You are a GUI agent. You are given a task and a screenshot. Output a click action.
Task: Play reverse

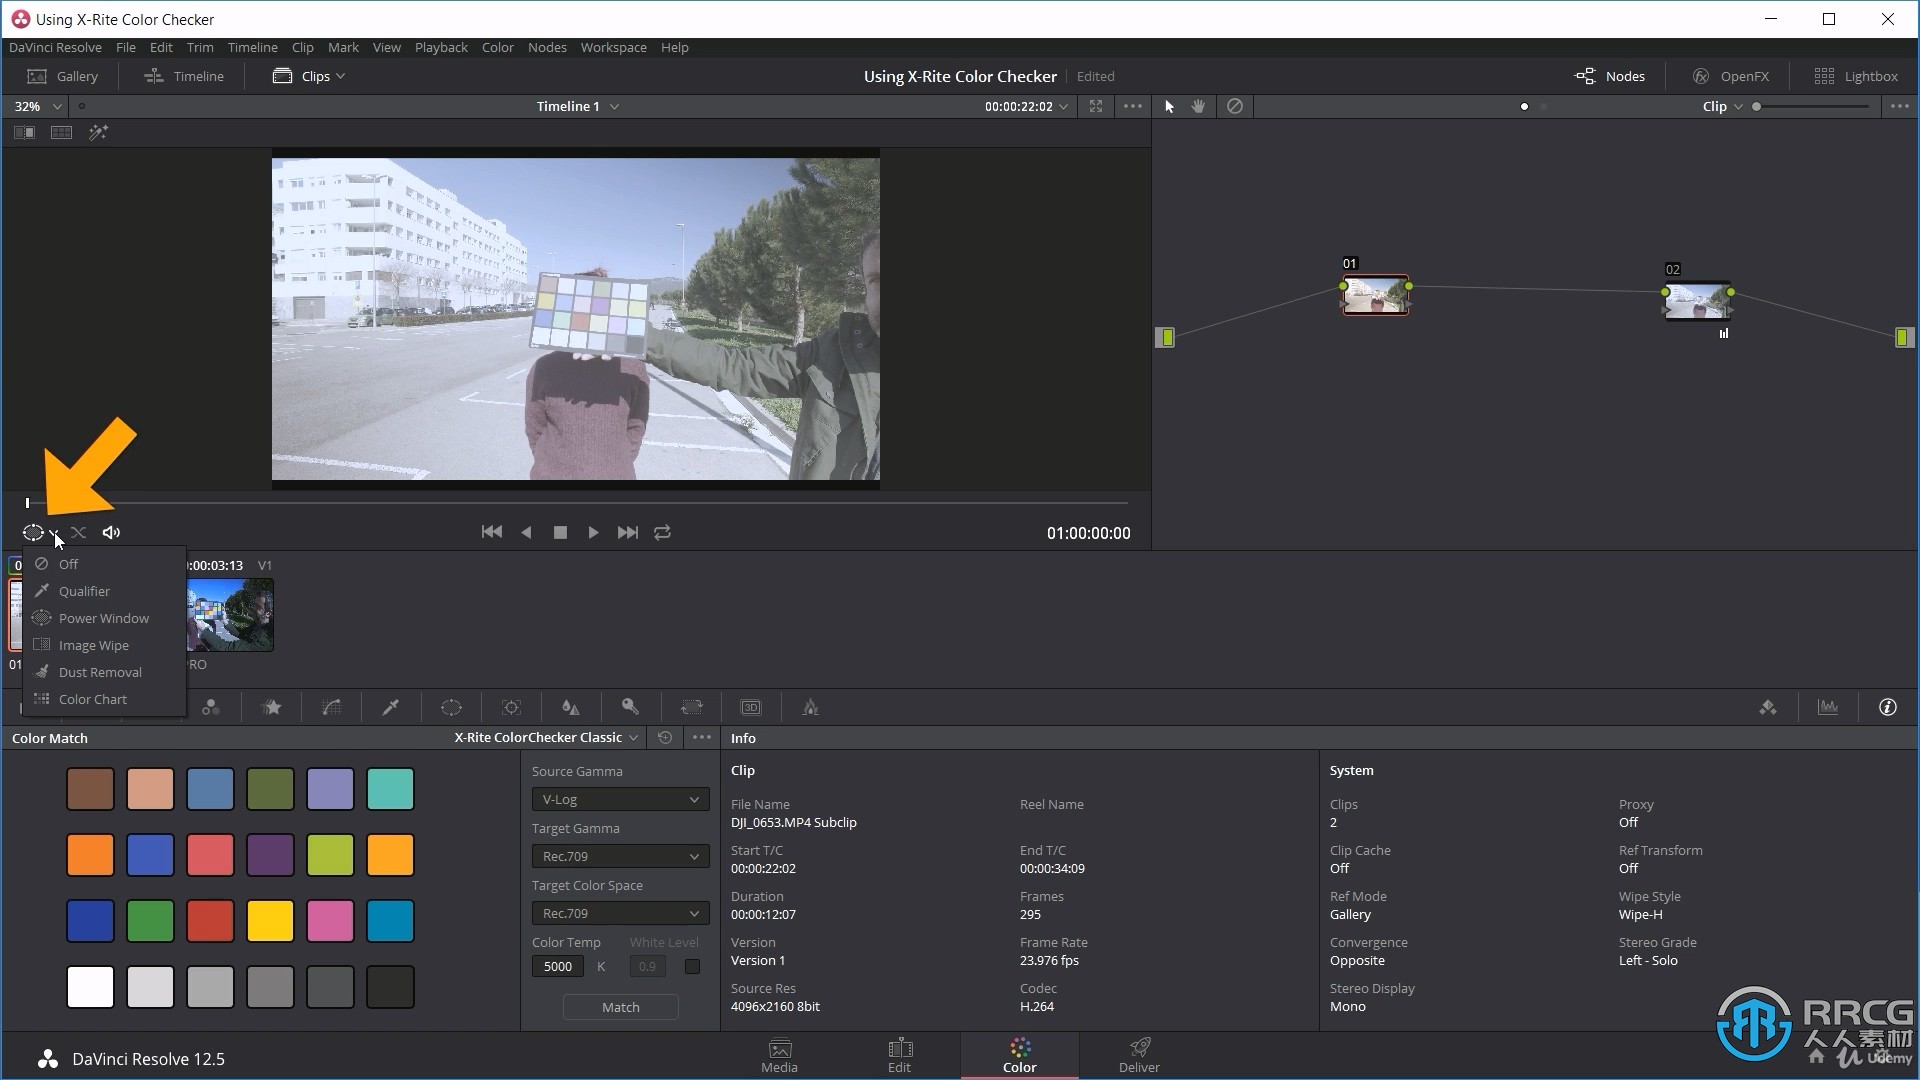[x=526, y=533]
